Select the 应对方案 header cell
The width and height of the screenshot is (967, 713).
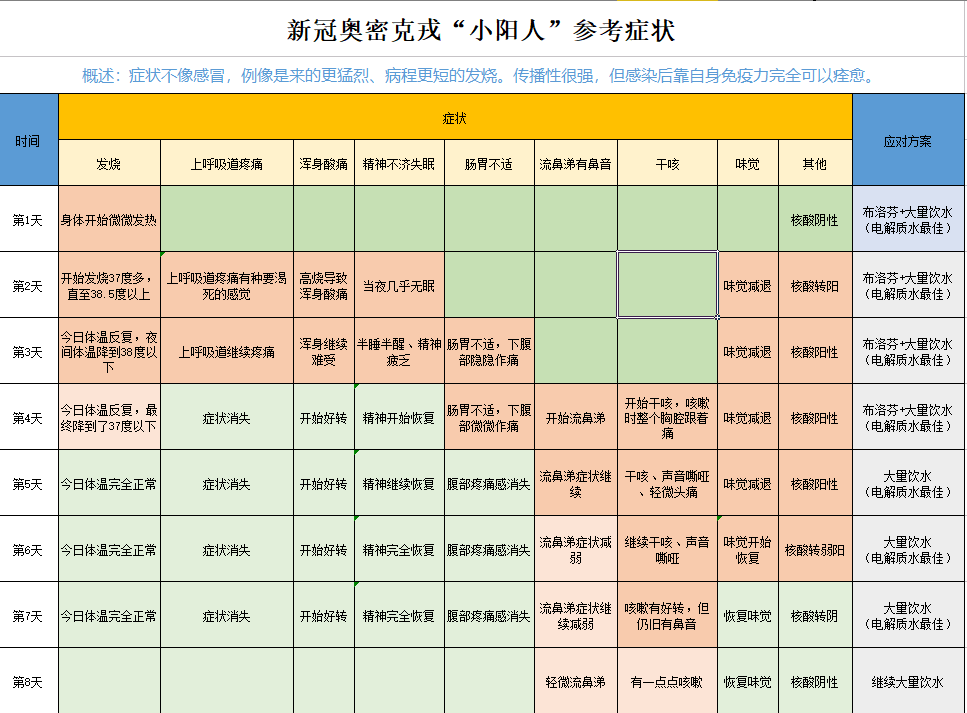click(x=908, y=140)
